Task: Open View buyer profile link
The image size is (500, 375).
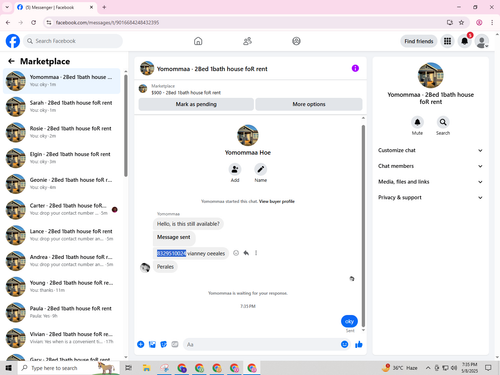Action: [x=277, y=201]
